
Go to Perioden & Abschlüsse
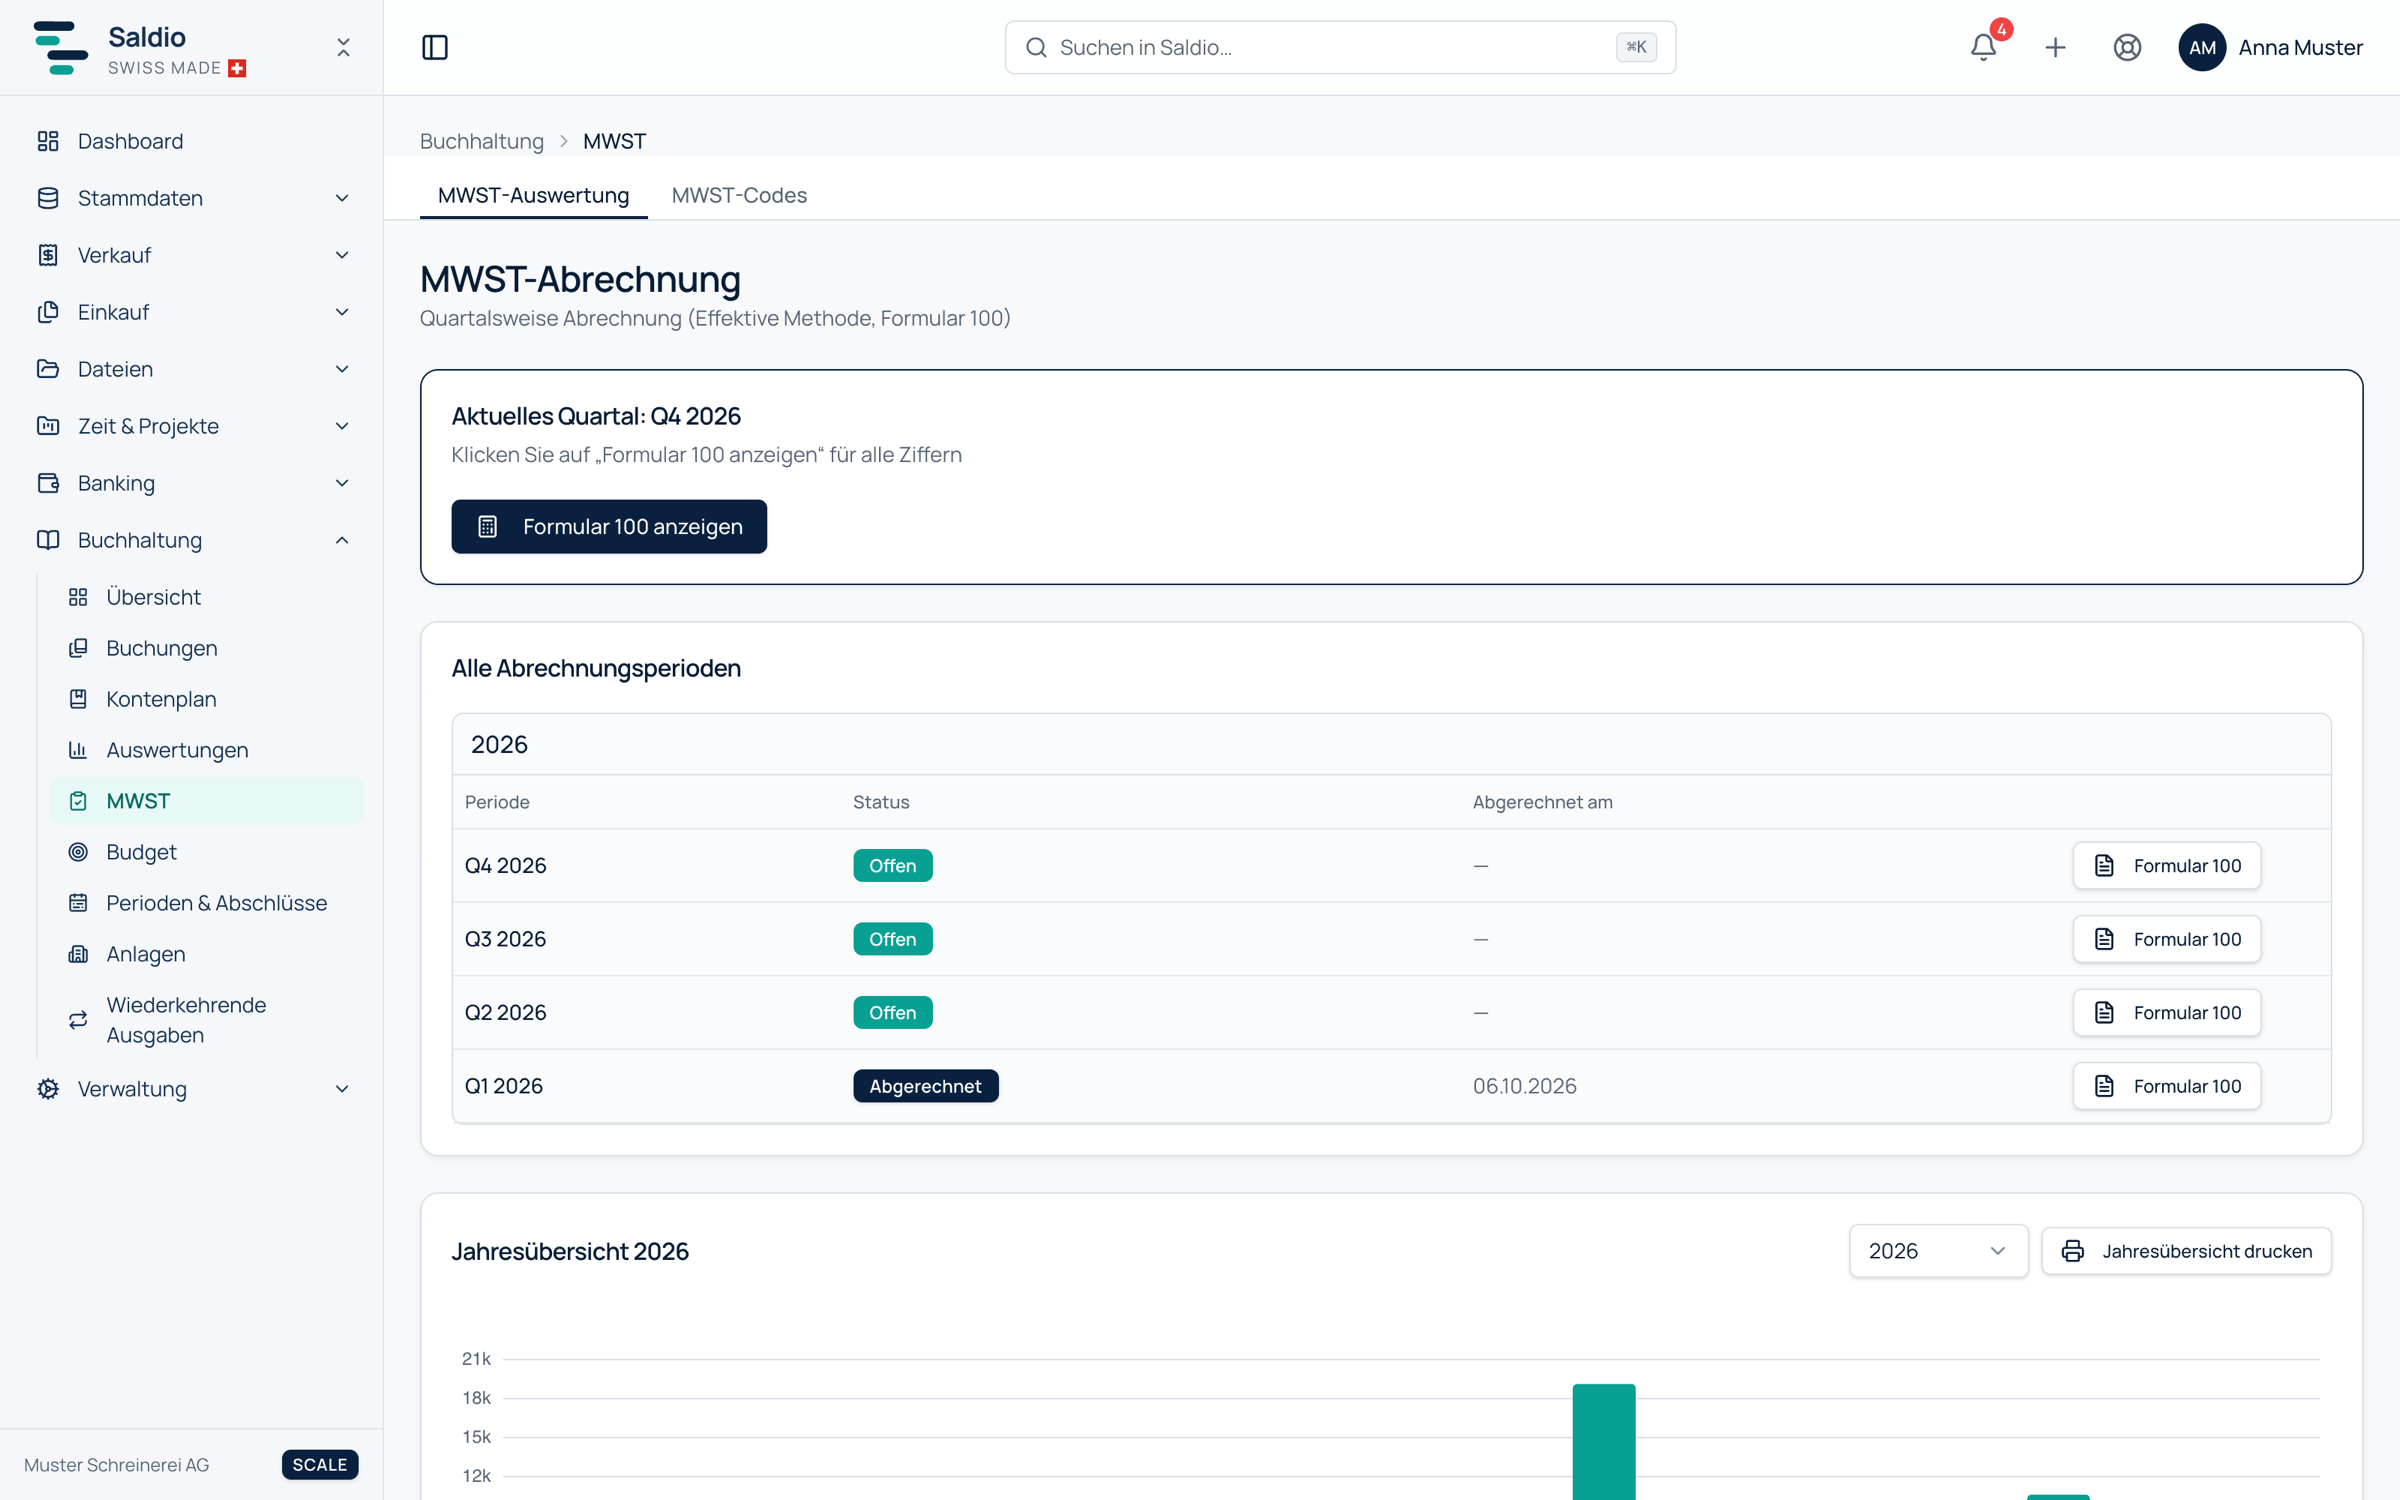point(207,903)
